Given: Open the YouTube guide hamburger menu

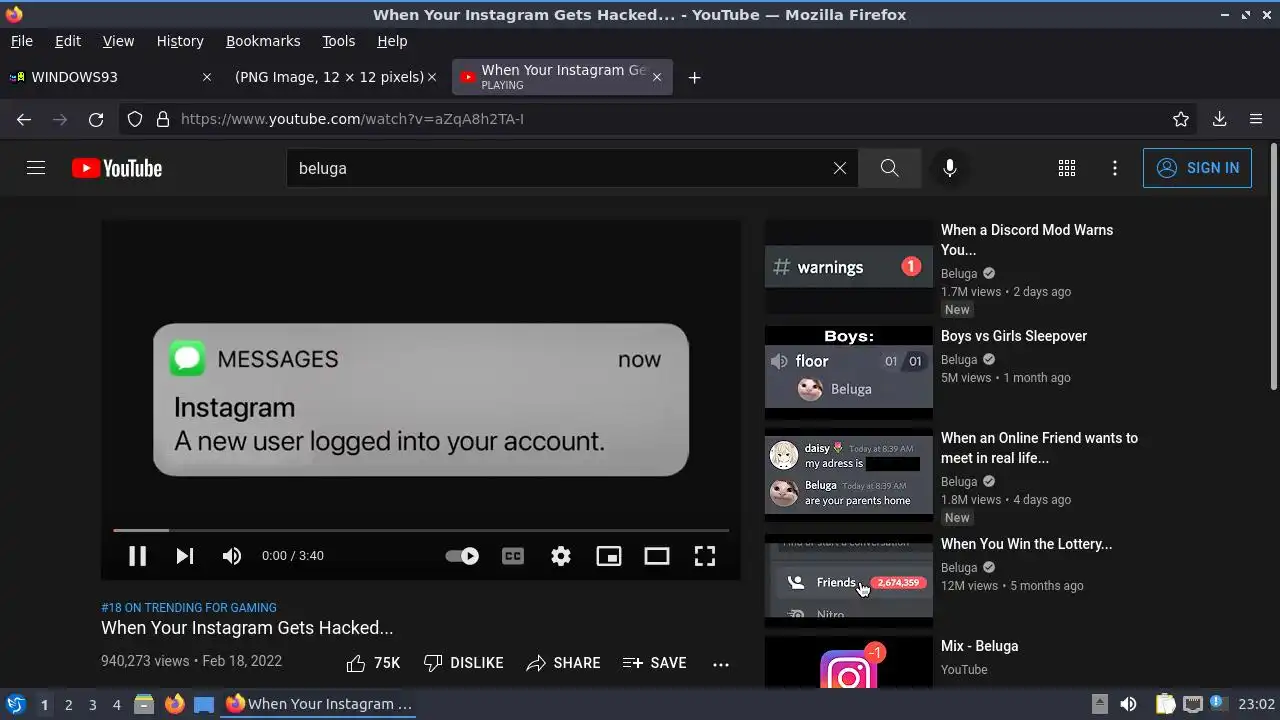Looking at the screenshot, I should point(36,168).
